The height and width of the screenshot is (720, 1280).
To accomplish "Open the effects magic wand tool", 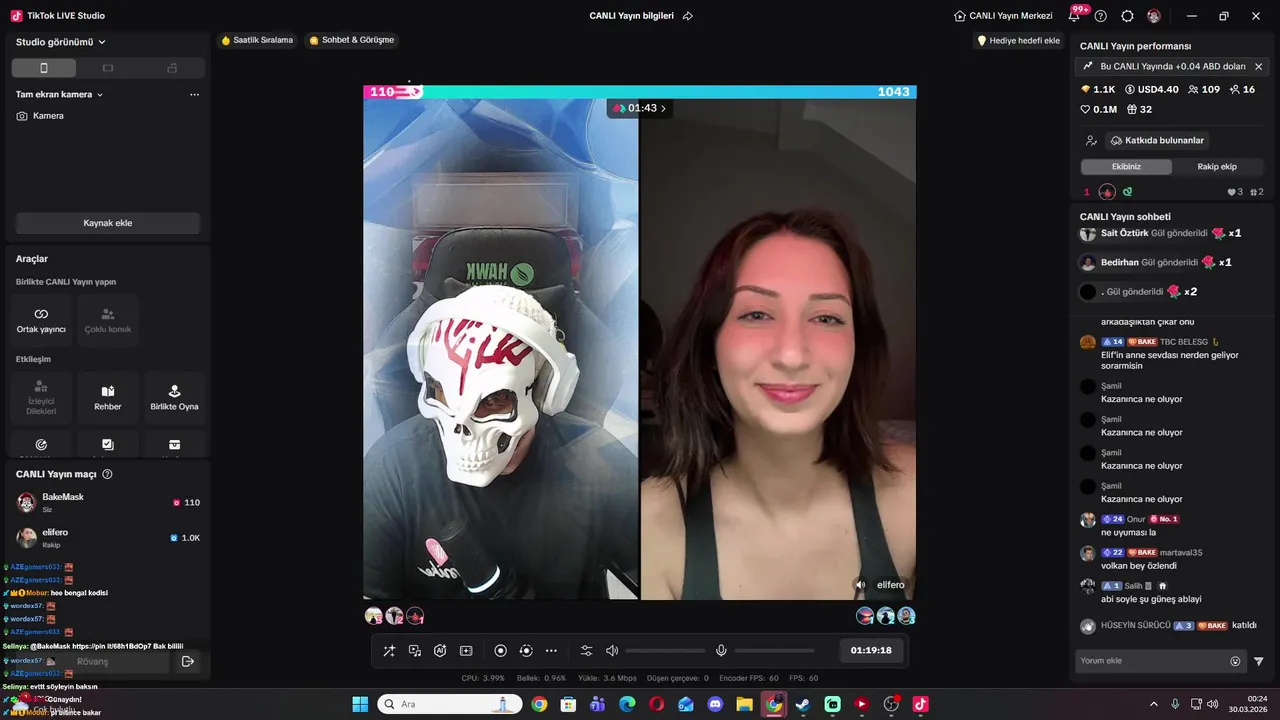I will tap(389, 651).
